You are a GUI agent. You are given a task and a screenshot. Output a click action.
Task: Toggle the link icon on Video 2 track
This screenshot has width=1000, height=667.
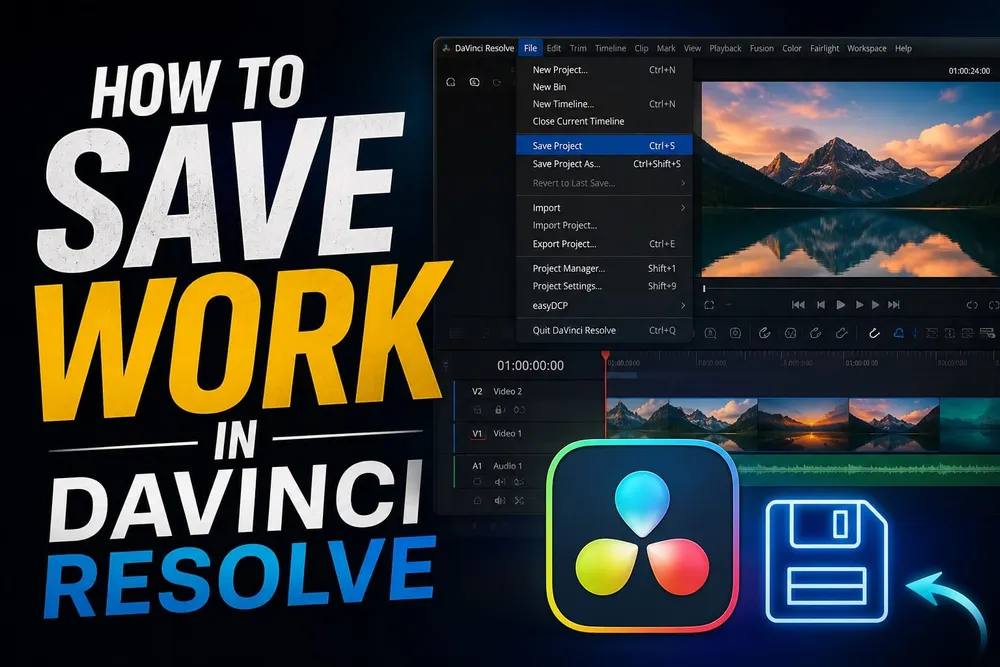[520, 409]
